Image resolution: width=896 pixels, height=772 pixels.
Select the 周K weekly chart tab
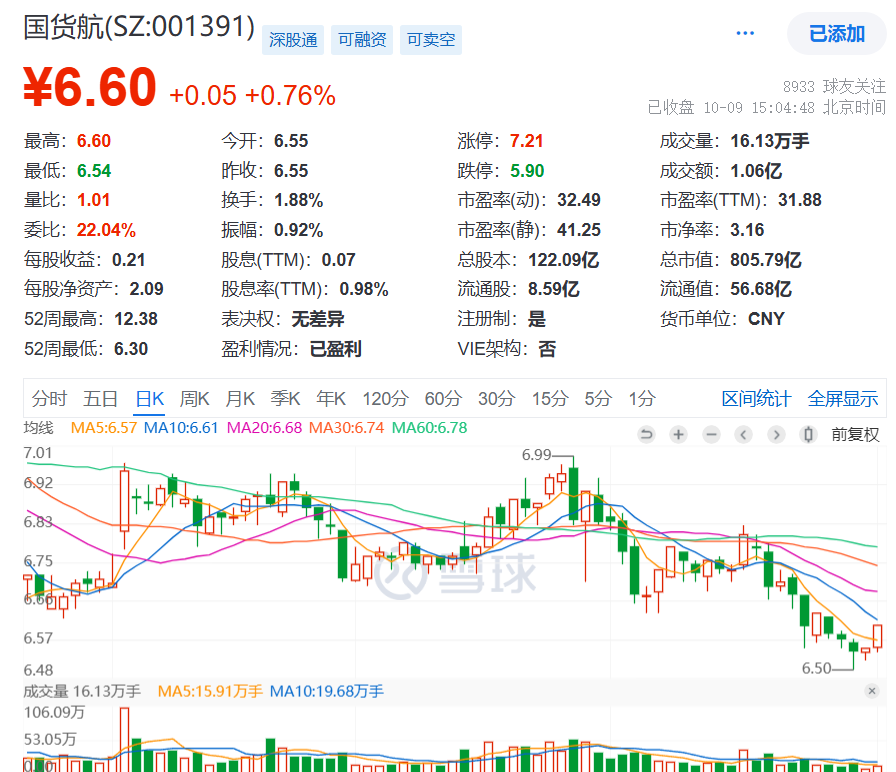[194, 399]
